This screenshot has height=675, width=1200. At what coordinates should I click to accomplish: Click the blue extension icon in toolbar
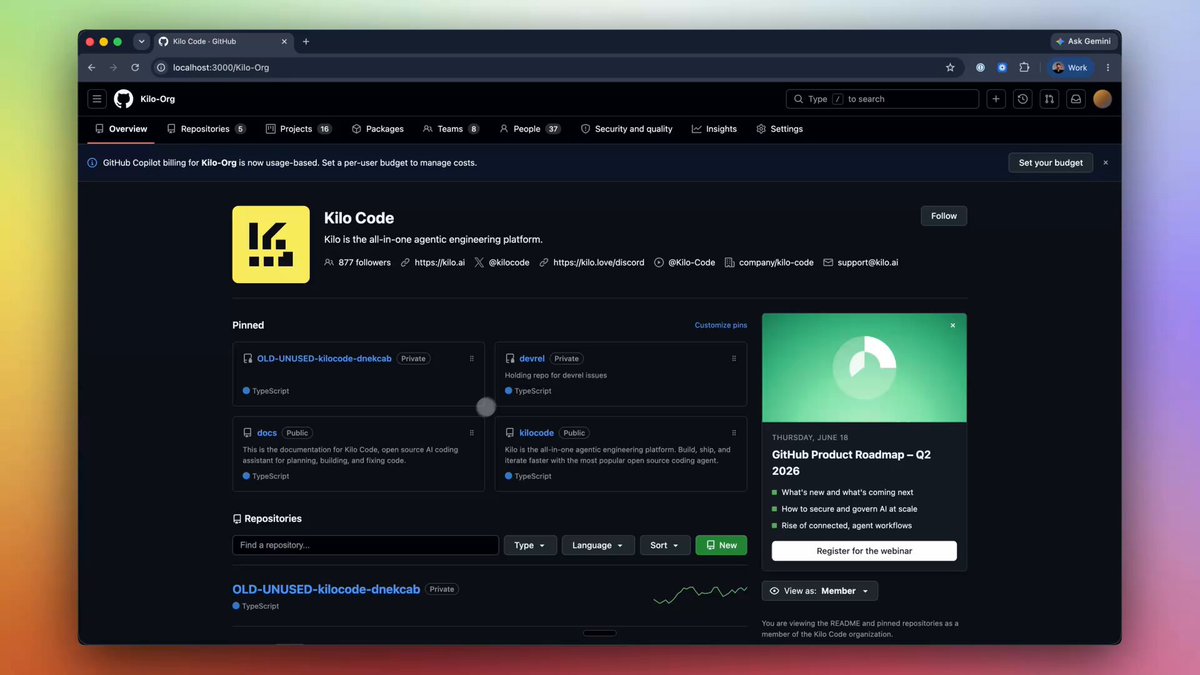tap(1002, 68)
